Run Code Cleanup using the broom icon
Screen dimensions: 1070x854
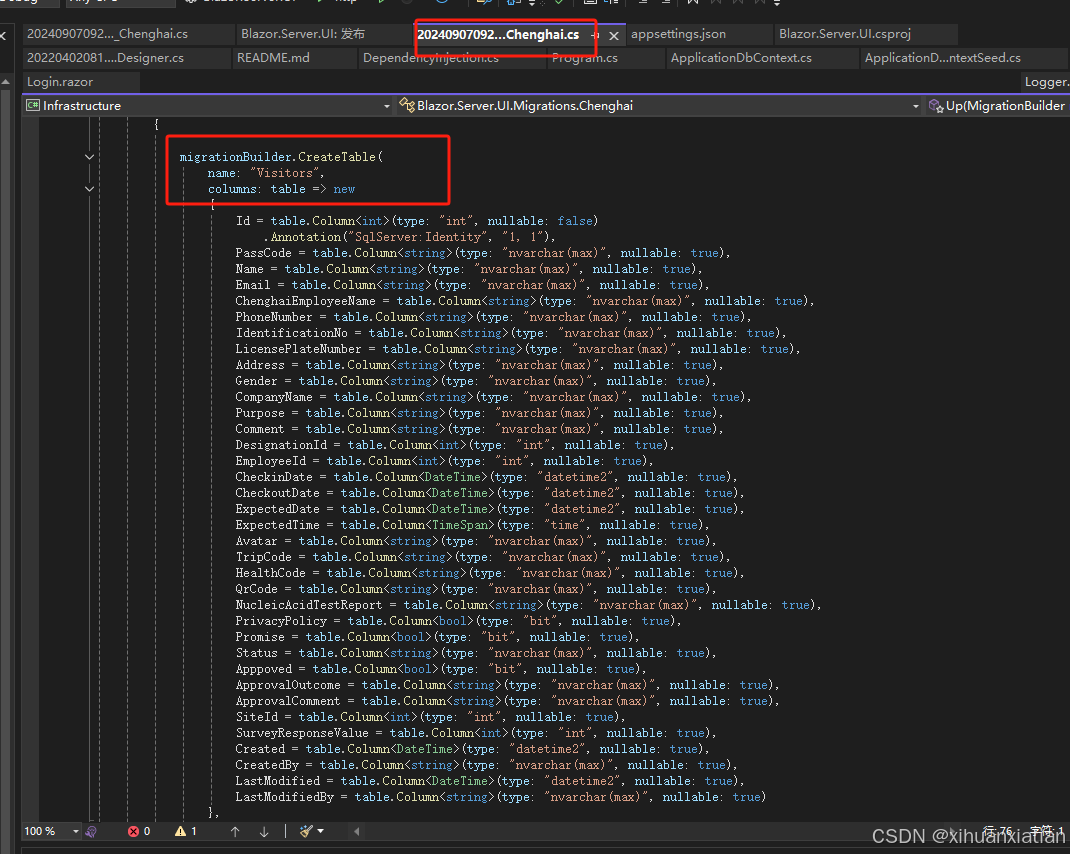coord(306,831)
